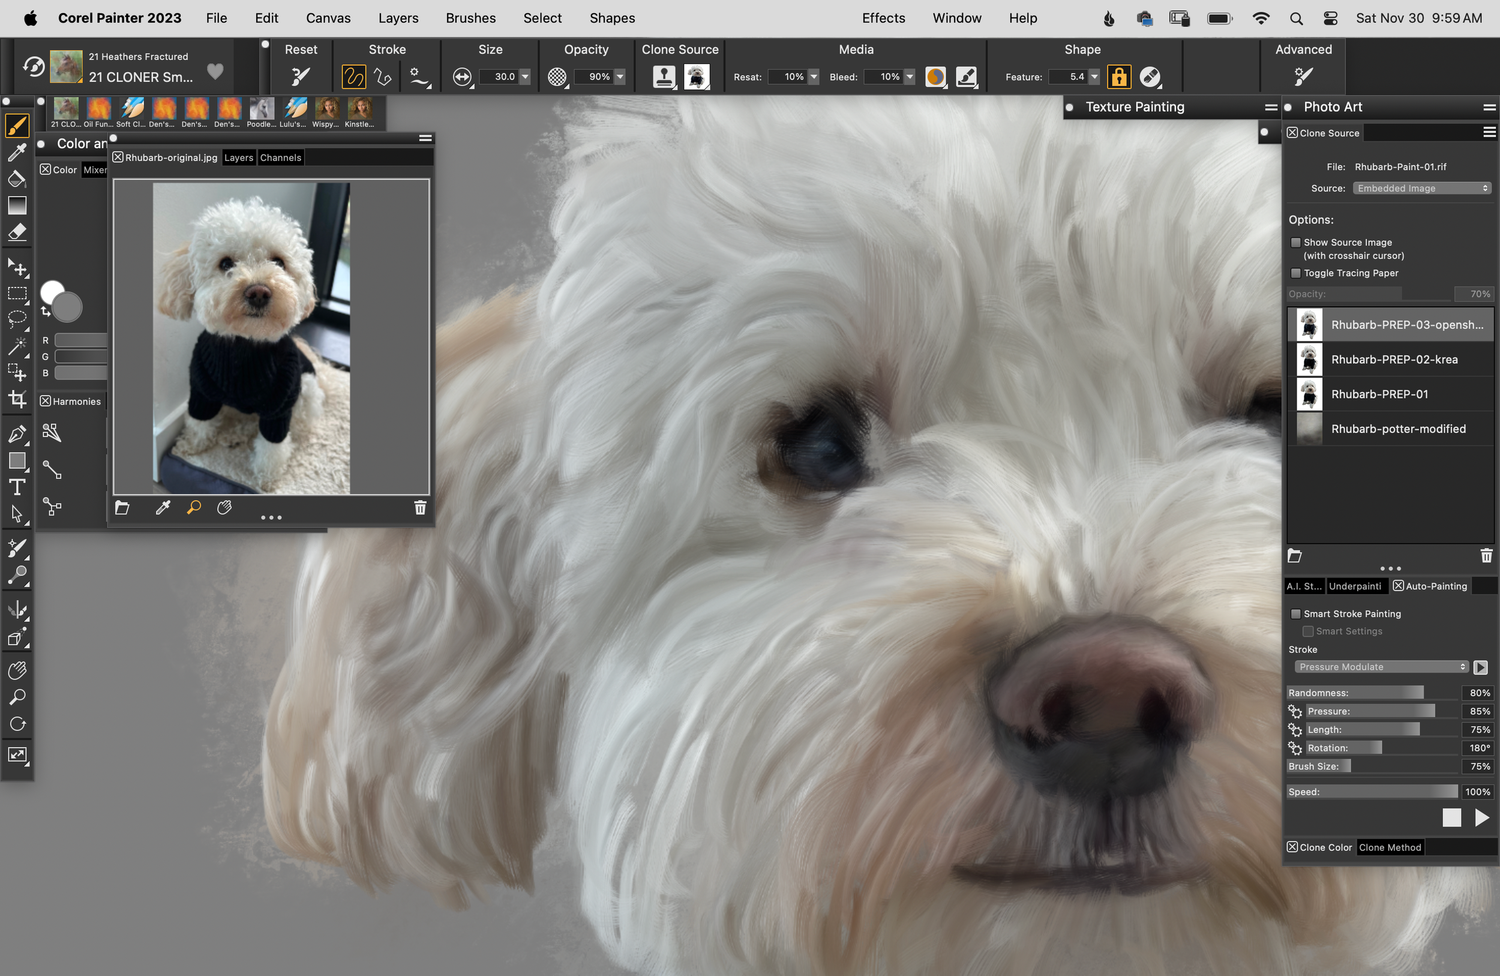Switch to the Channels tab
Viewport: 1500px width, 976px height.
pyautogui.click(x=280, y=158)
